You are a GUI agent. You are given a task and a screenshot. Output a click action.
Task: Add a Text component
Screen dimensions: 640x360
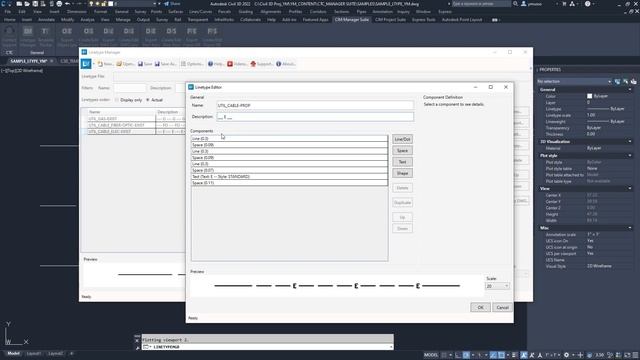point(402,162)
